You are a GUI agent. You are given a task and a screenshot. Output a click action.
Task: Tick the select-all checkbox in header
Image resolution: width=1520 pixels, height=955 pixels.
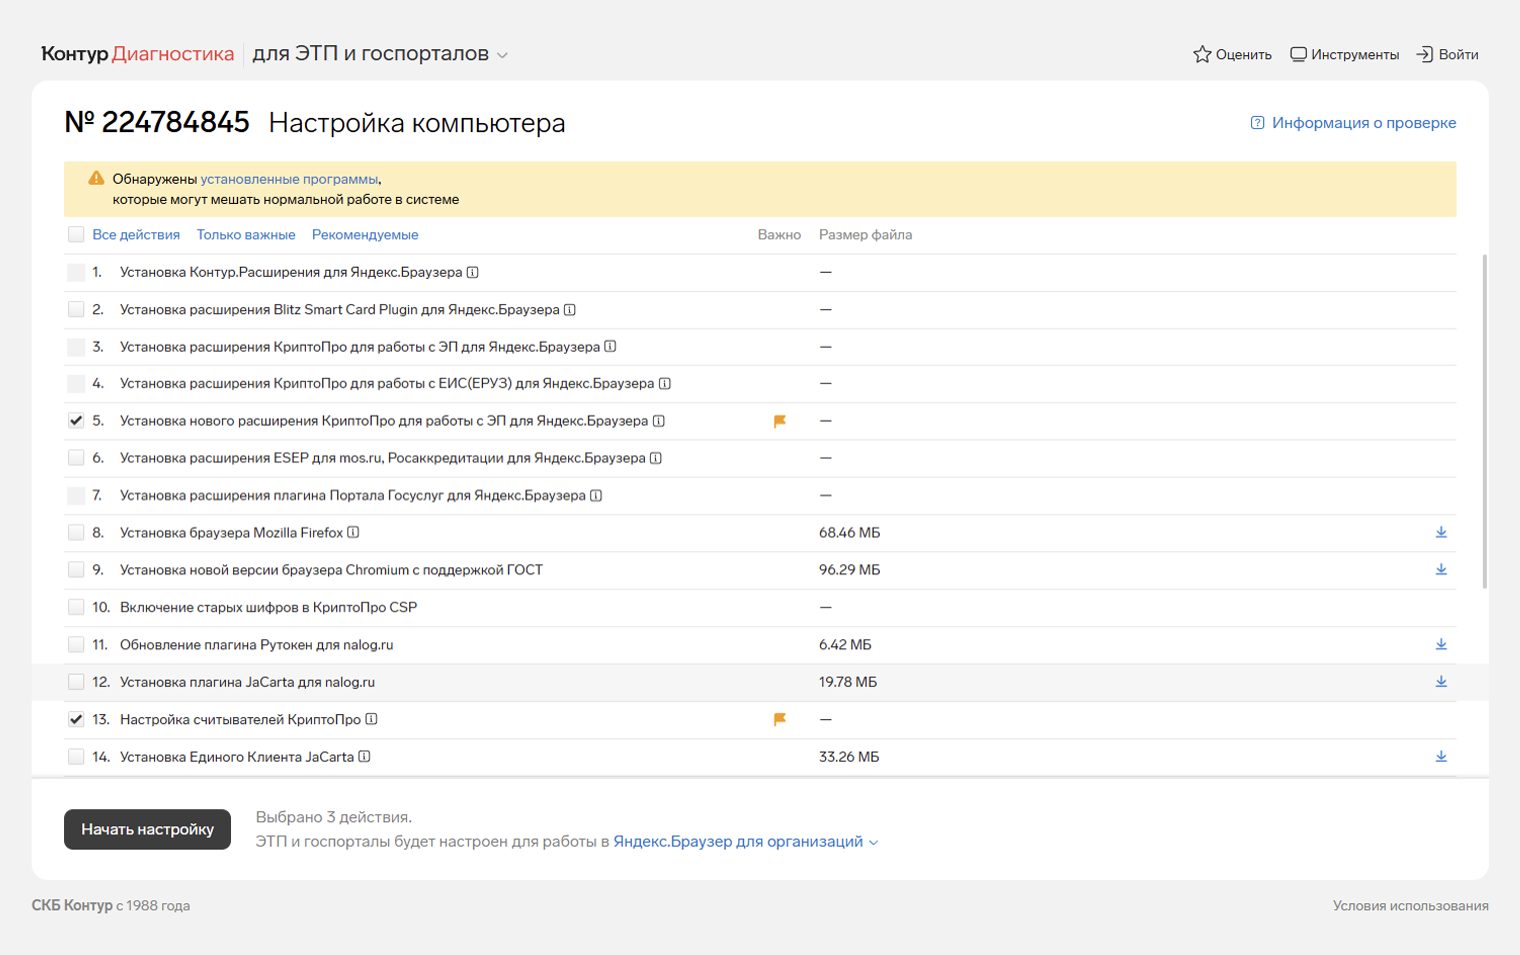point(76,235)
